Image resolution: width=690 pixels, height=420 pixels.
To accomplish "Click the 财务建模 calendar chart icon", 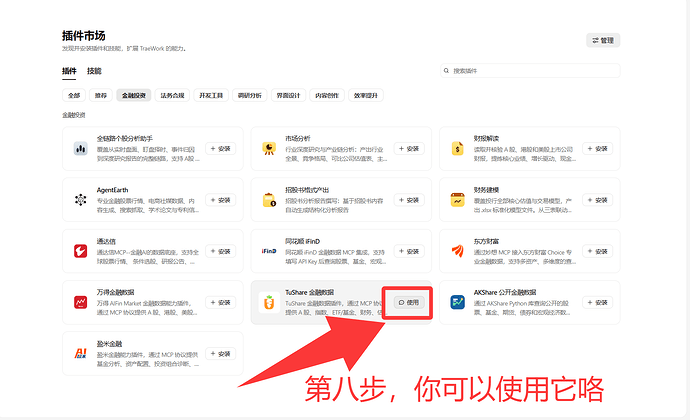I will tap(458, 200).
